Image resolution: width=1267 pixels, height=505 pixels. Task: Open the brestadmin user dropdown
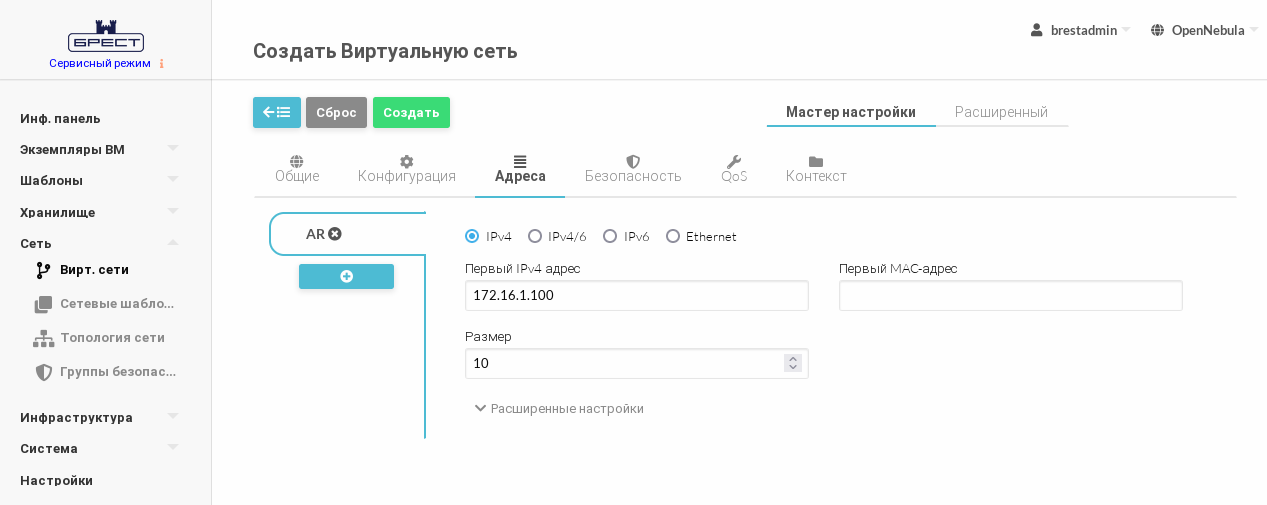[x=1081, y=30]
